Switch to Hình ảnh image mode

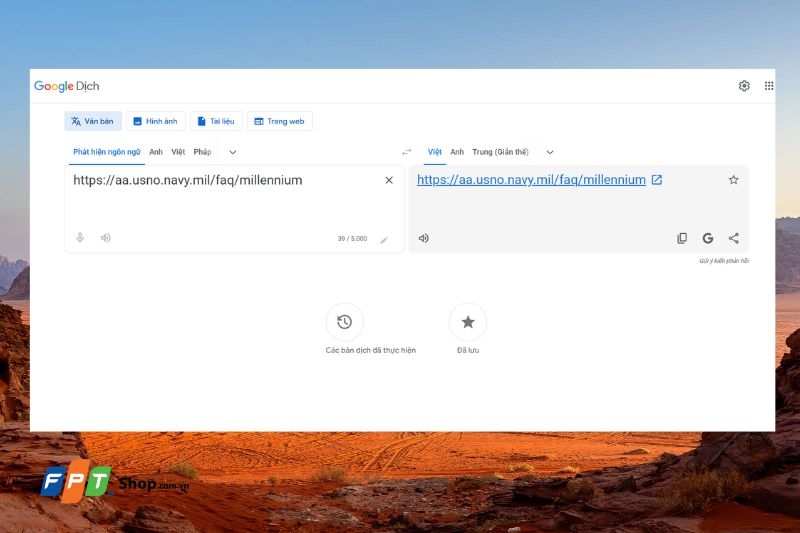pyautogui.click(x=156, y=121)
